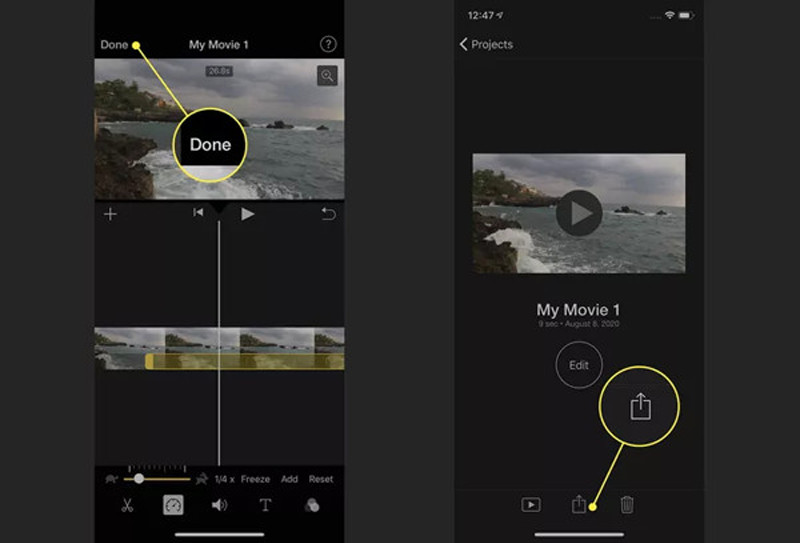Play project fullscreen from bottom toolbar
This screenshot has width=800, height=543.
531,505
